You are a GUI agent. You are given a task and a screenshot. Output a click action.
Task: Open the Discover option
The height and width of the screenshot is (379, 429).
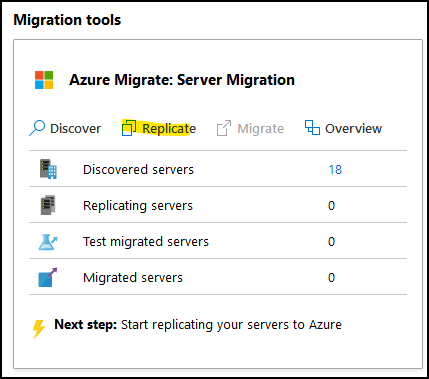(x=75, y=129)
